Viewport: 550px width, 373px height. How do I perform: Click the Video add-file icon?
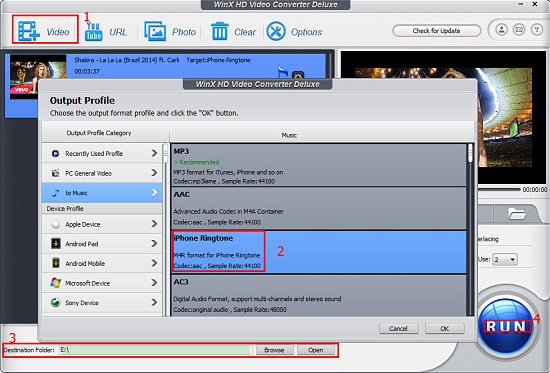[29, 32]
